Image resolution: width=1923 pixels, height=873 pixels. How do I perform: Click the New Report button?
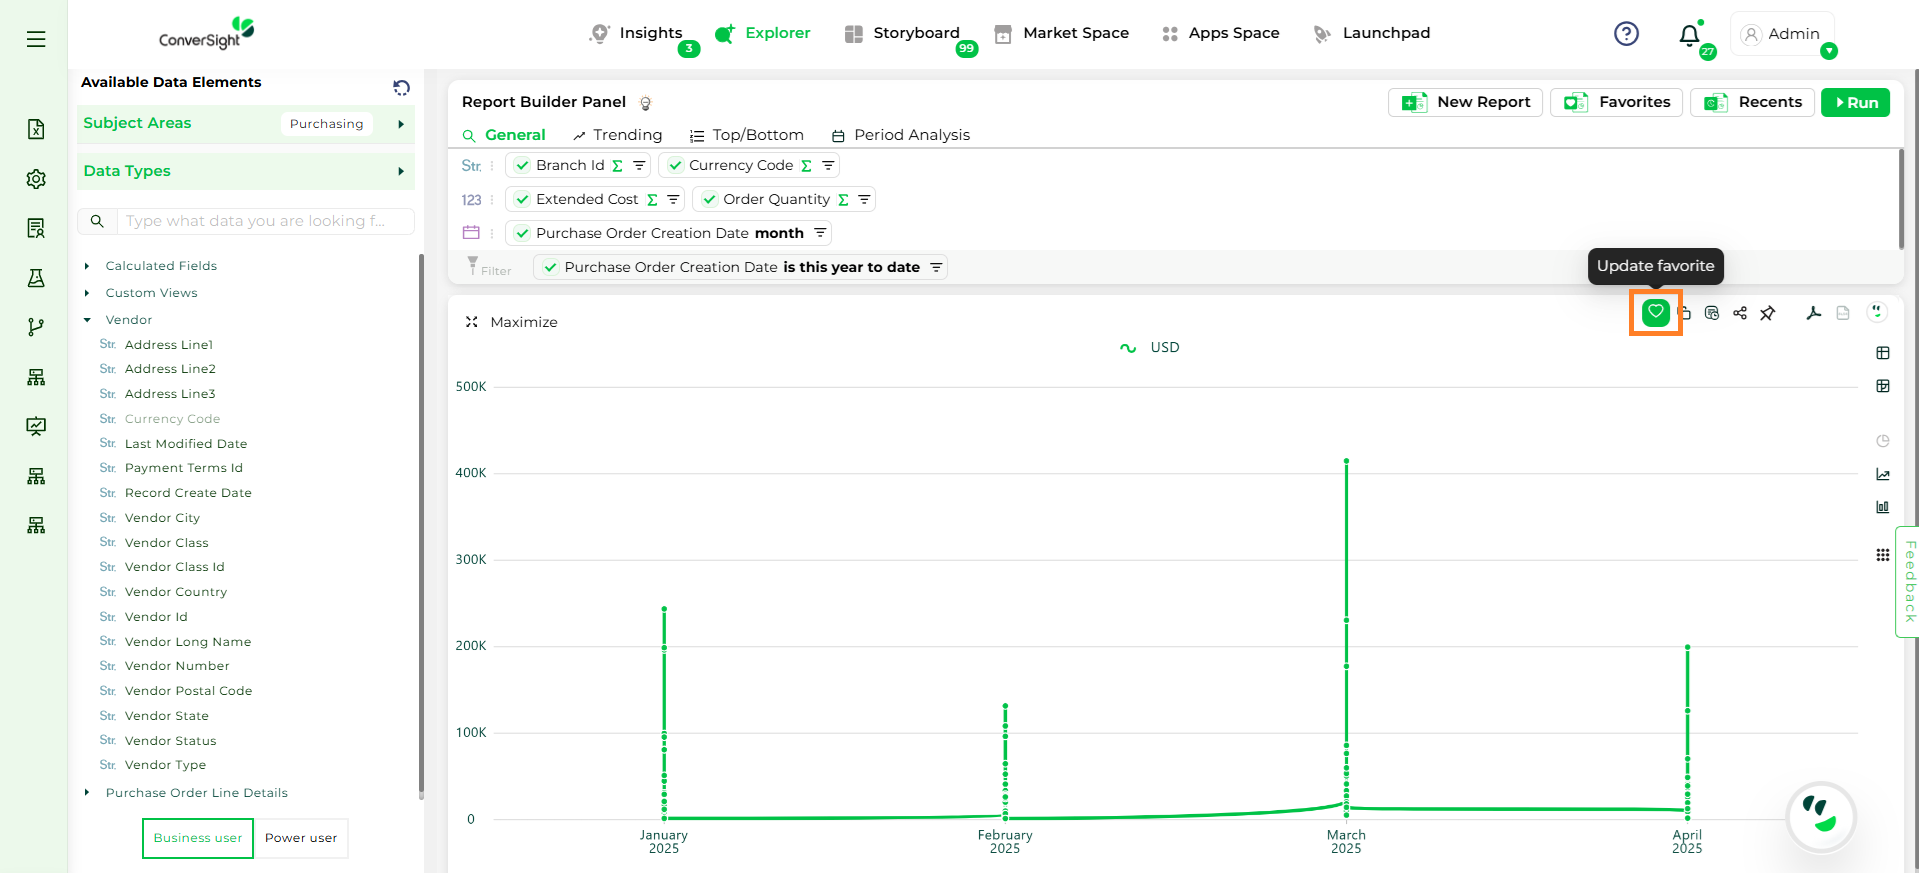click(1465, 102)
